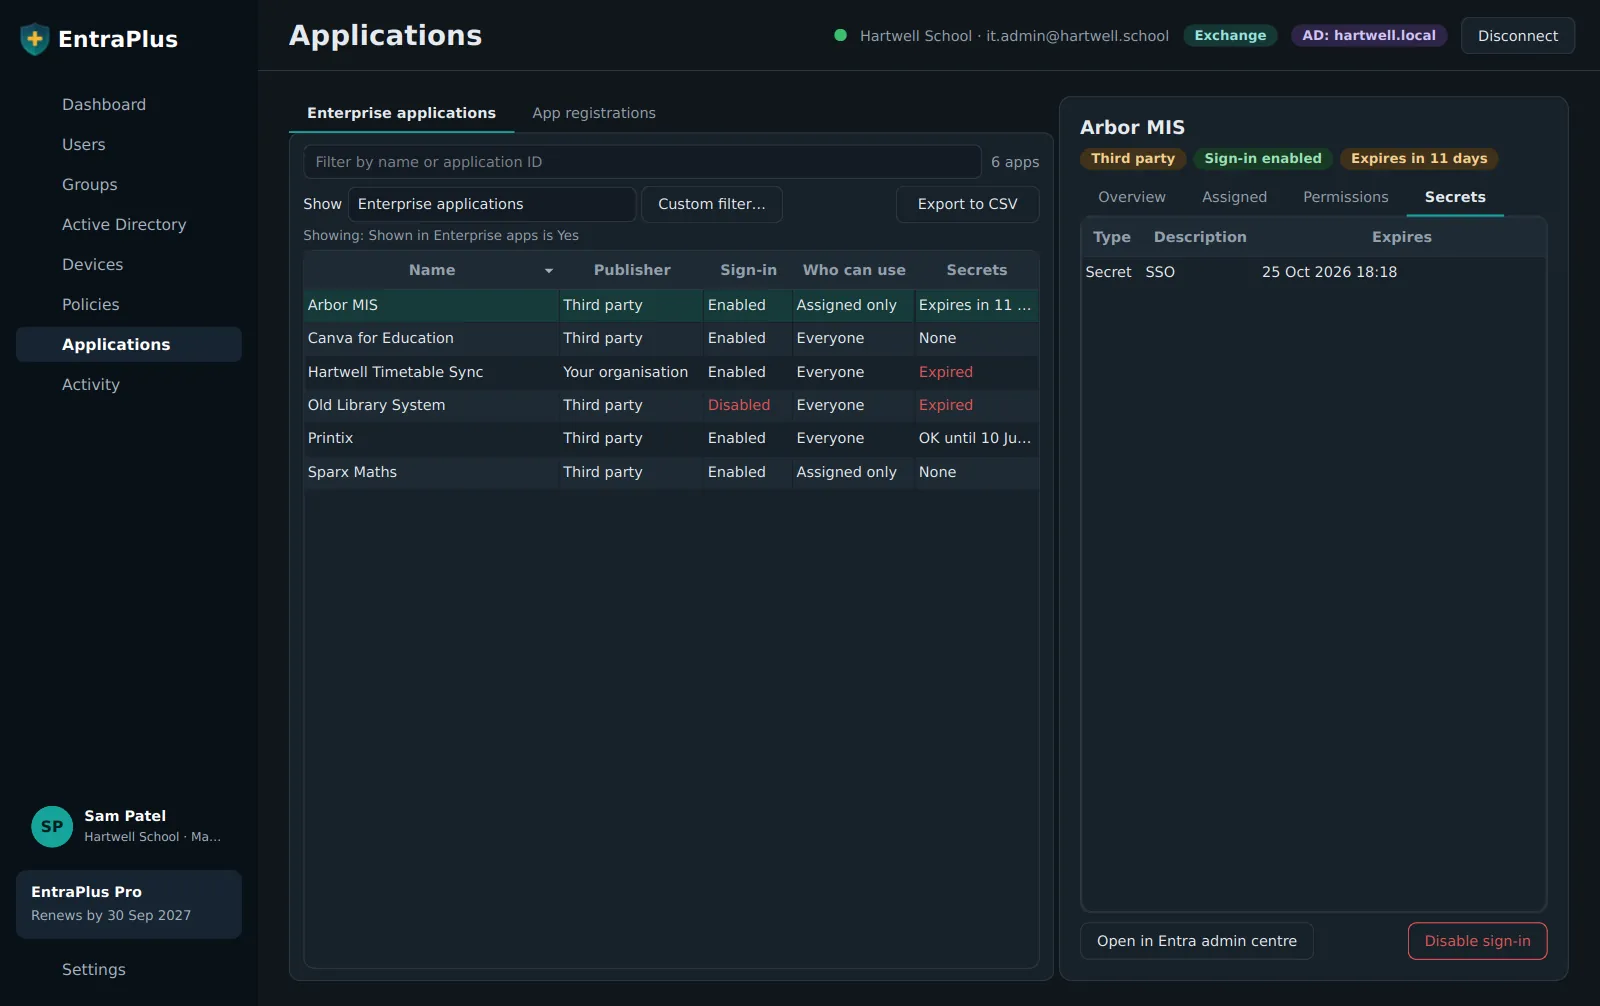Open the Active Directory section
This screenshot has width=1600, height=1006.
[x=129, y=224]
